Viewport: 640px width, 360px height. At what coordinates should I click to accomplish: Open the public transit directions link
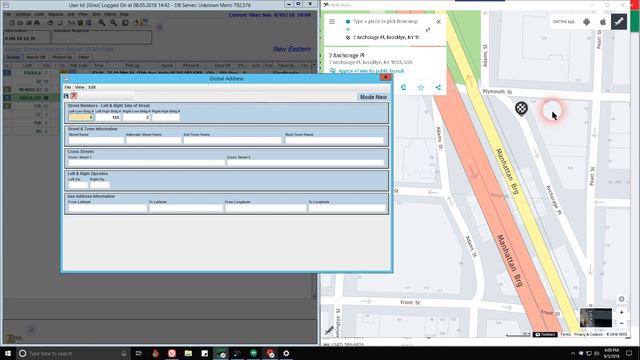coord(371,71)
